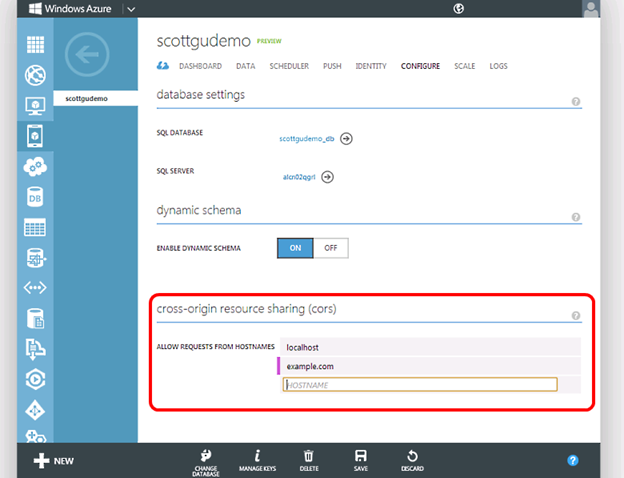Switch to the Configure tab
The height and width of the screenshot is (478, 624).
pos(420,66)
